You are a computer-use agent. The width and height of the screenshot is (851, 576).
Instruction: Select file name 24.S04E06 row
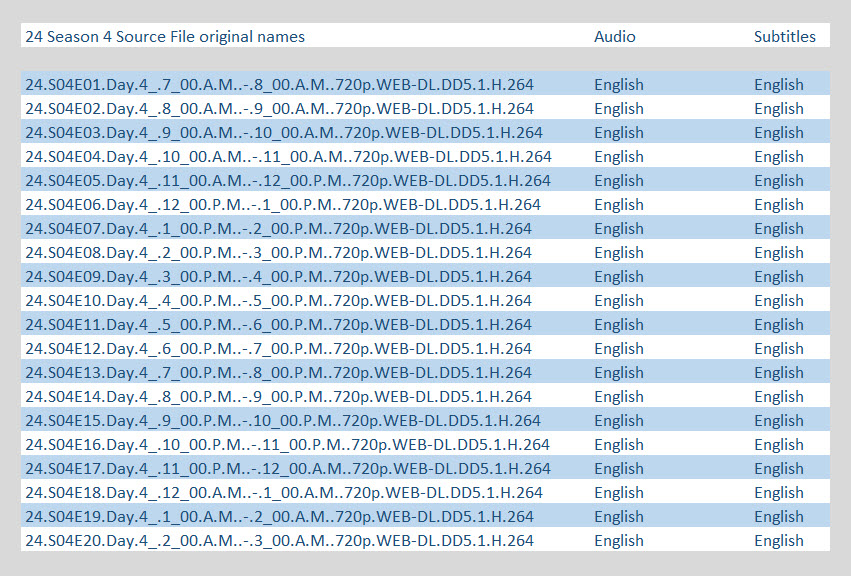[x=283, y=205]
